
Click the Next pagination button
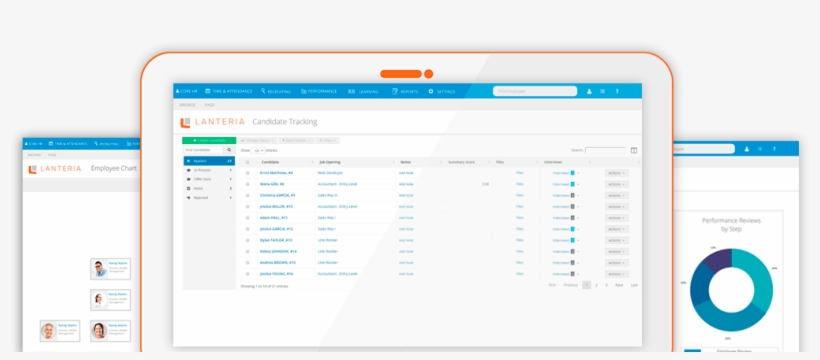pyautogui.click(x=619, y=285)
